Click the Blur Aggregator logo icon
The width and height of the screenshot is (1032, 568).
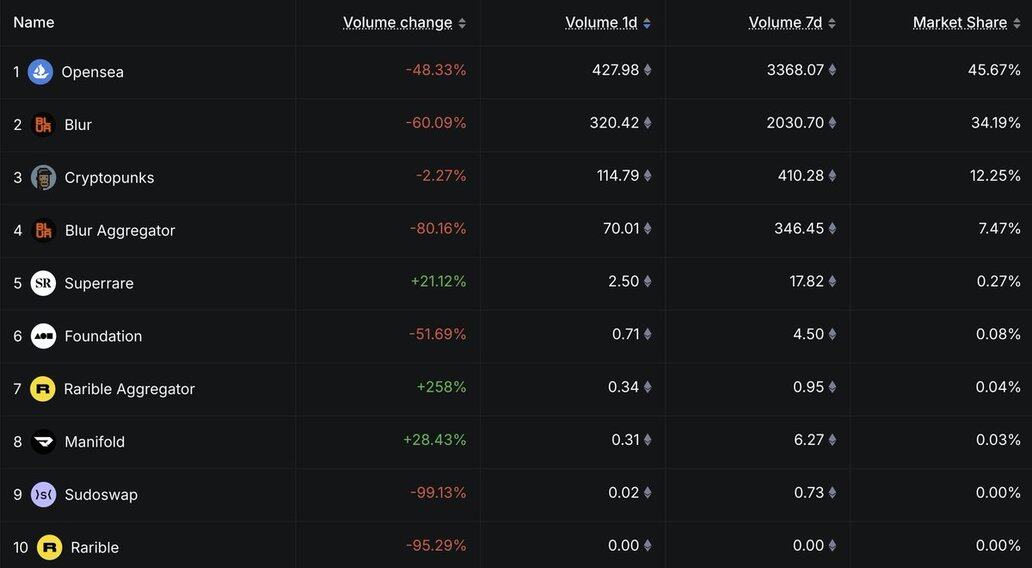click(43, 231)
